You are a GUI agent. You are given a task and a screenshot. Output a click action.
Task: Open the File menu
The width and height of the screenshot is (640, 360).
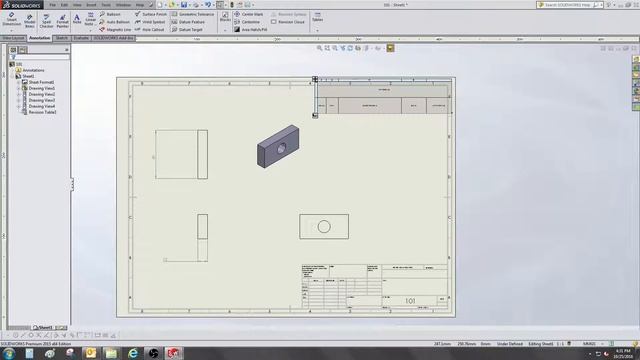tap(53, 5)
